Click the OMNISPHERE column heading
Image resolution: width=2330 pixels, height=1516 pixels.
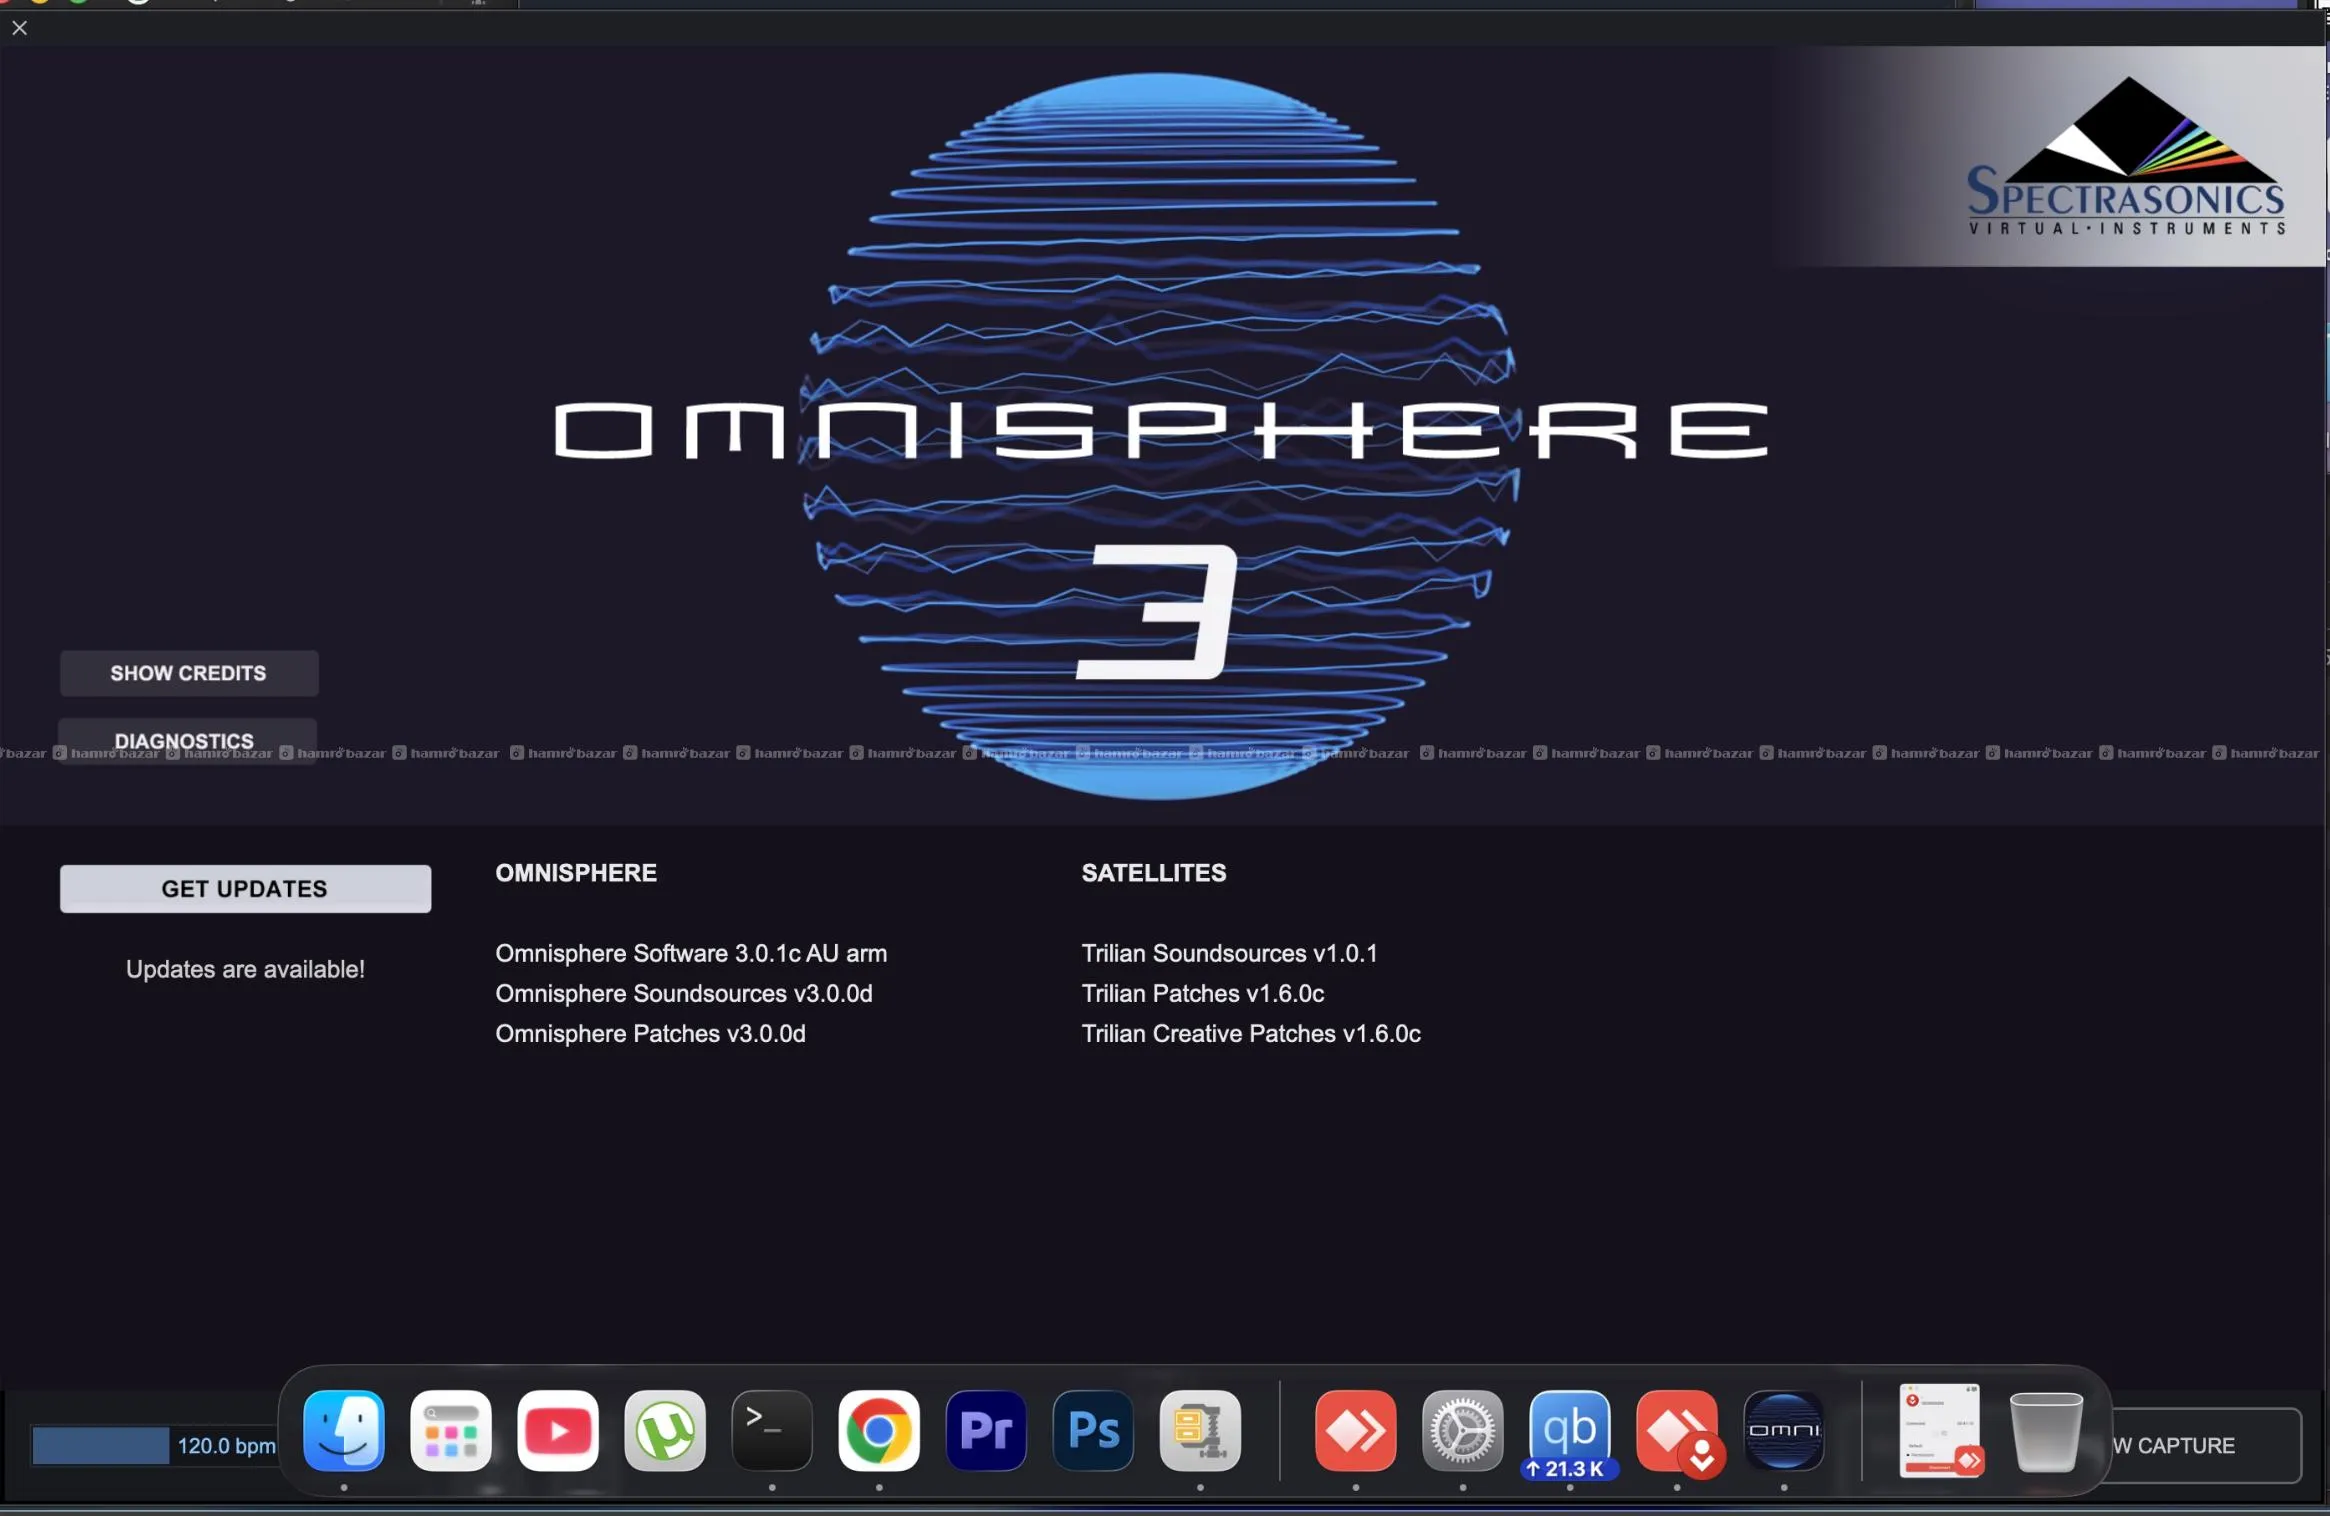point(576,873)
